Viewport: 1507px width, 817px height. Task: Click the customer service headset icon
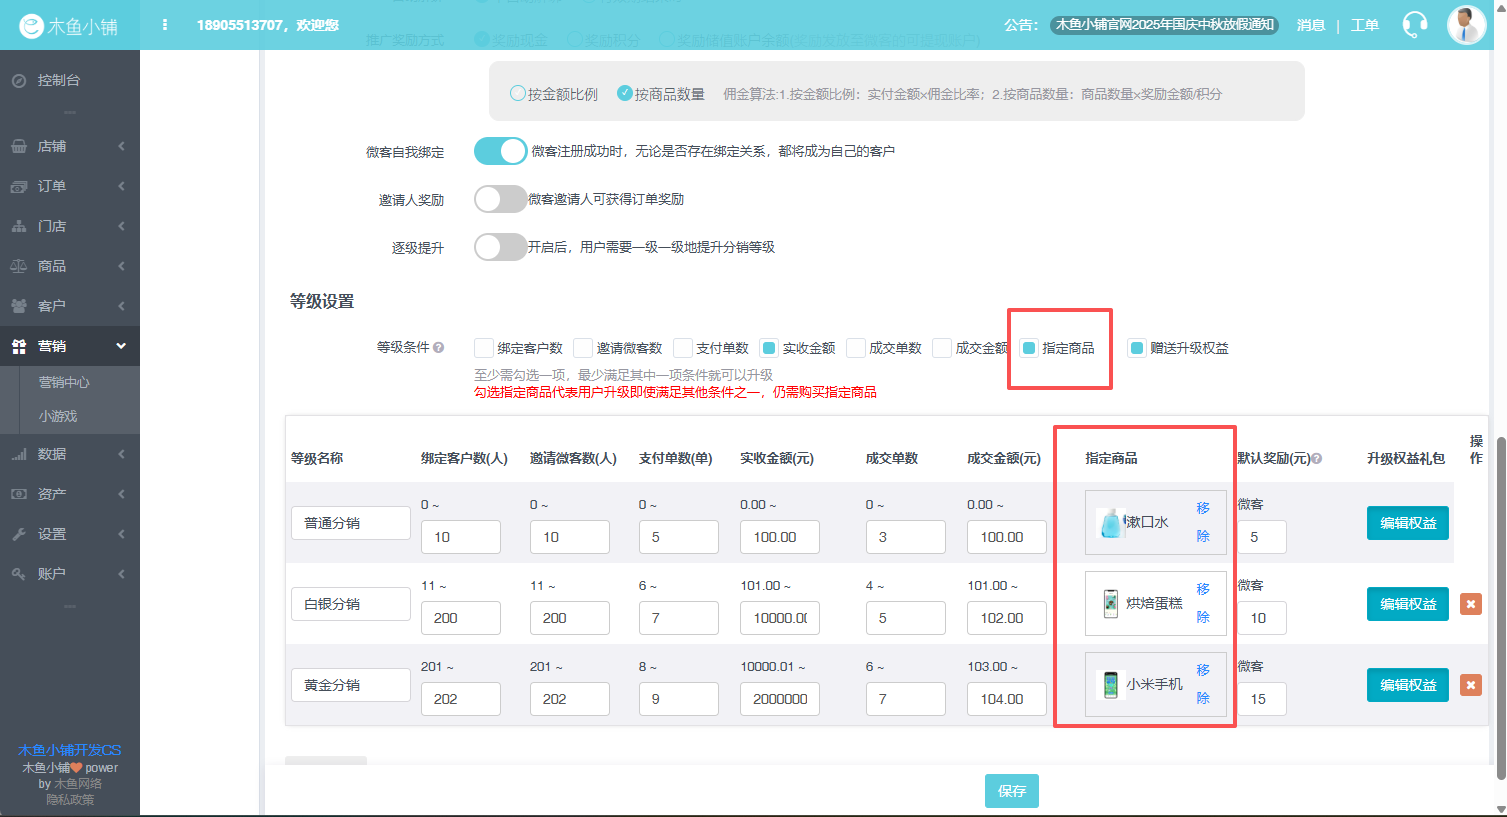[x=1414, y=25]
